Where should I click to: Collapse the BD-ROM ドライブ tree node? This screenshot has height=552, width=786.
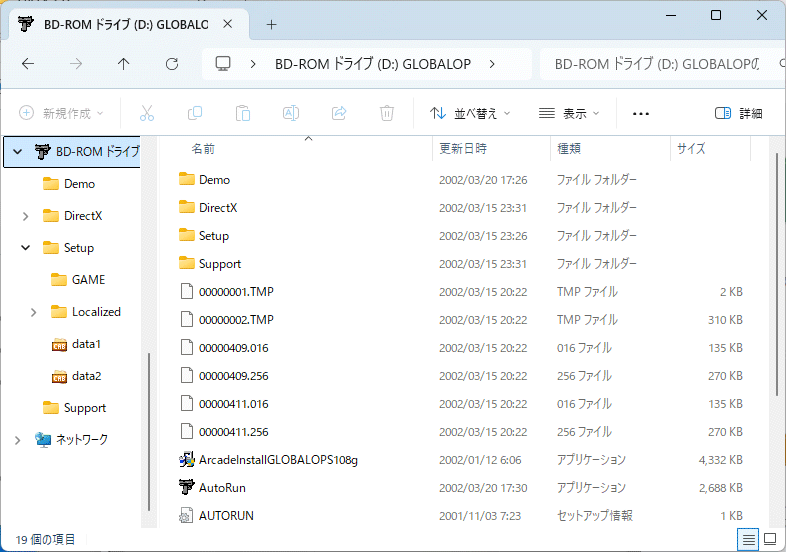(18, 151)
